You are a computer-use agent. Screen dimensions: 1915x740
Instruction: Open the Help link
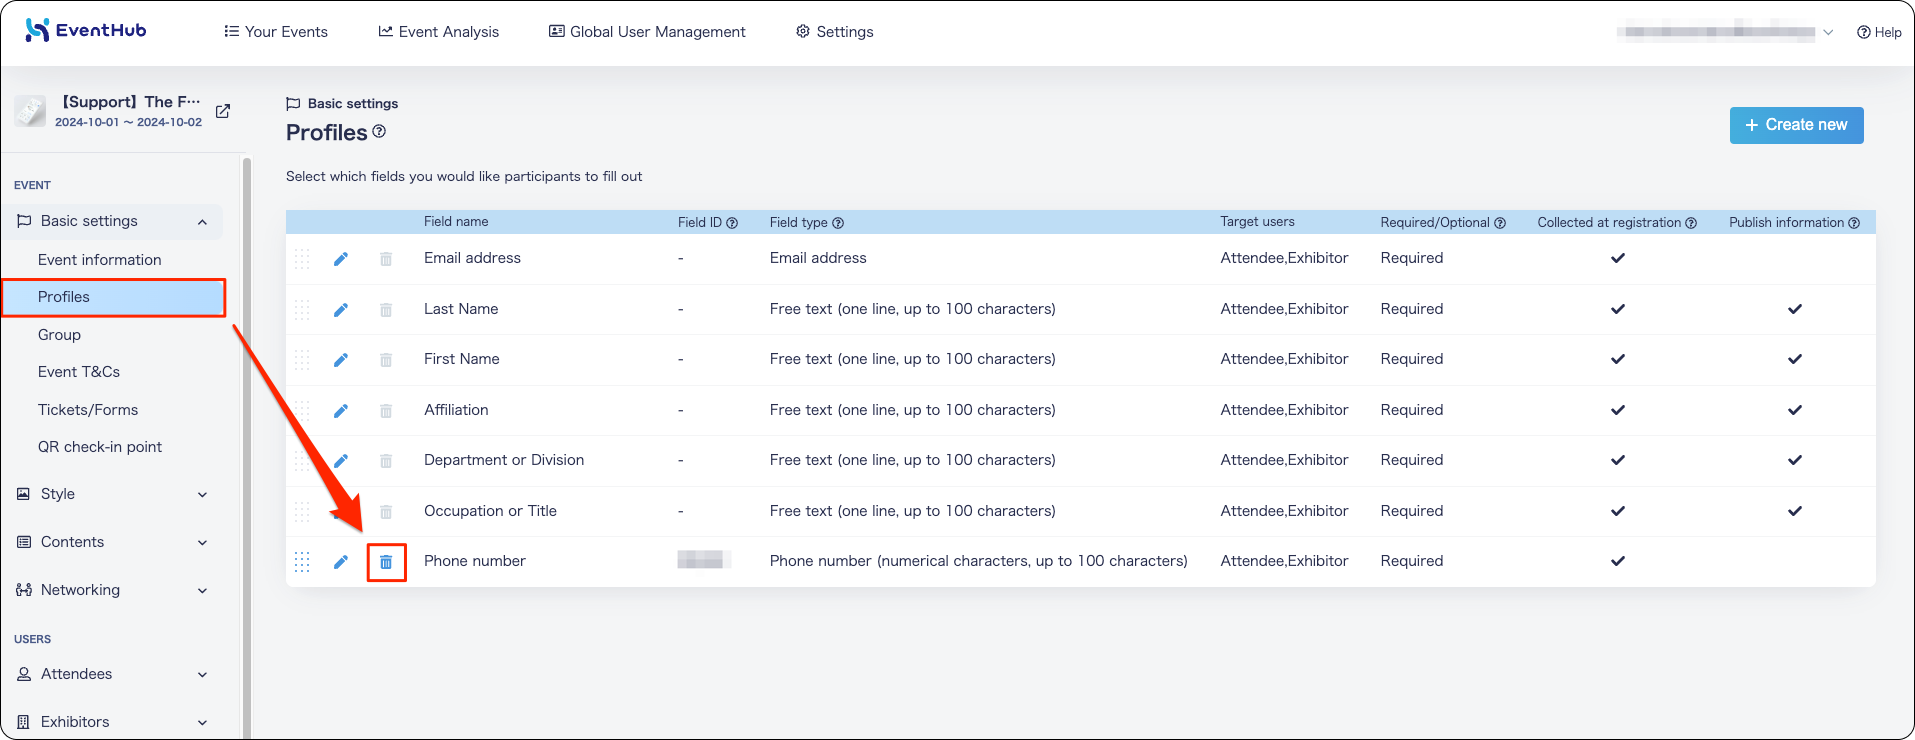1879,32
